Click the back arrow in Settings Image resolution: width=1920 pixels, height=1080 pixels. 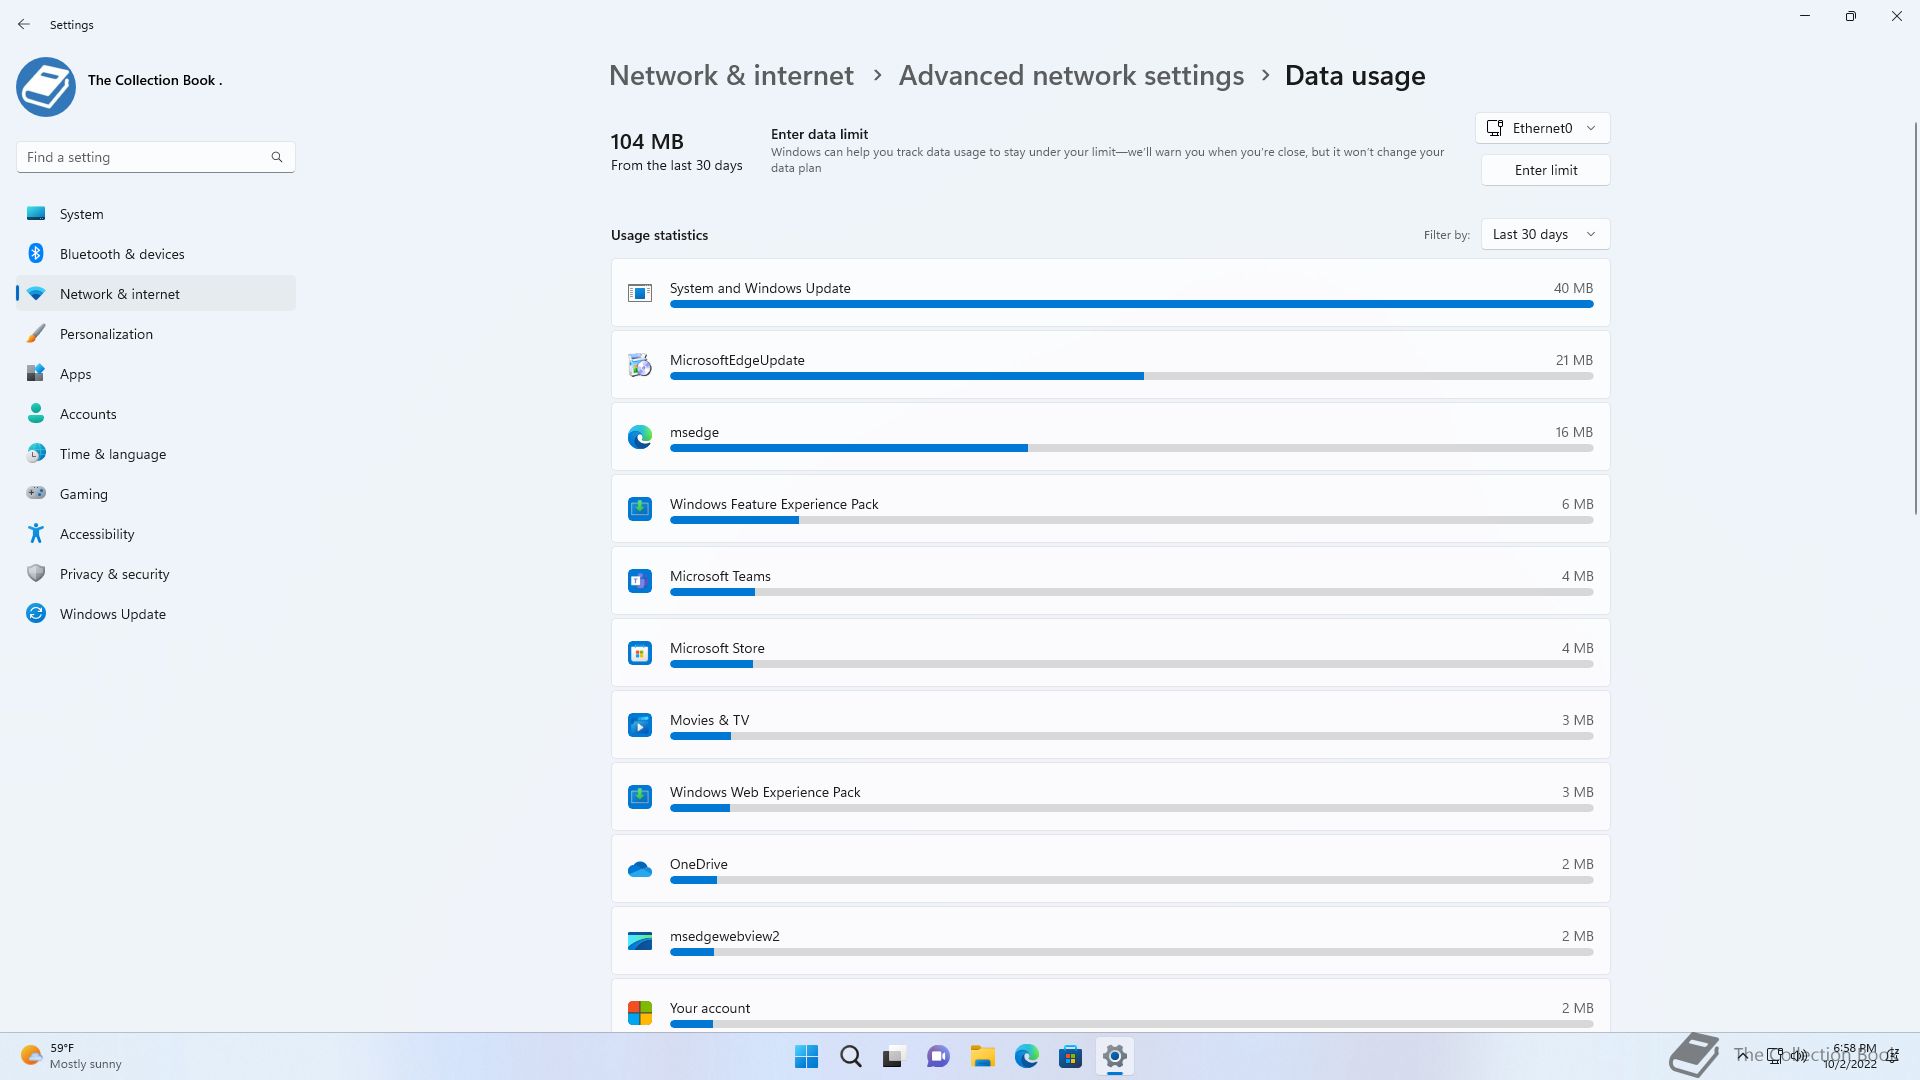tap(24, 24)
